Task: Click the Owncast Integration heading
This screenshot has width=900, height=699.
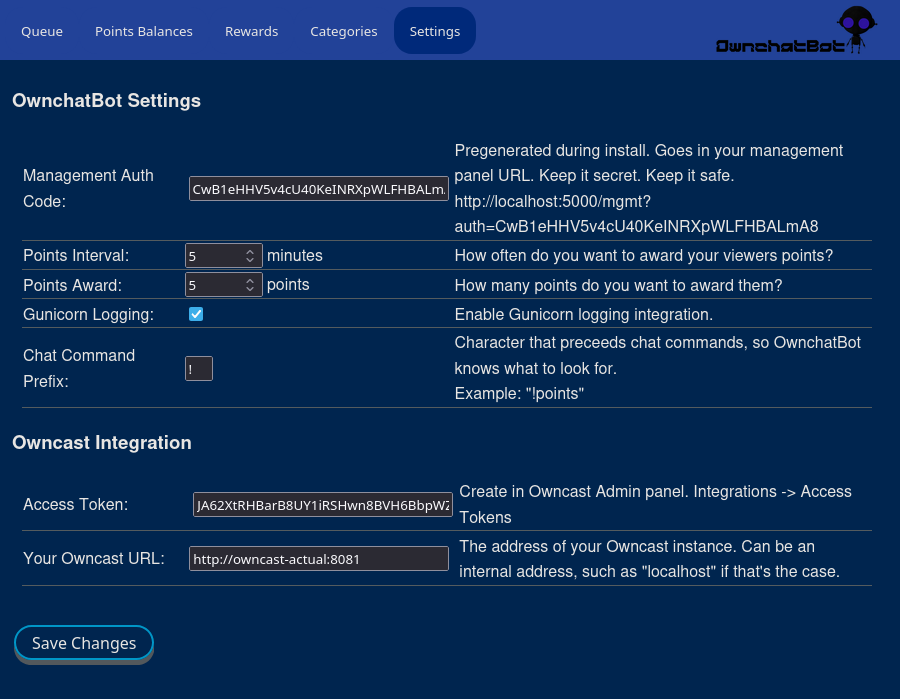Action: [102, 442]
